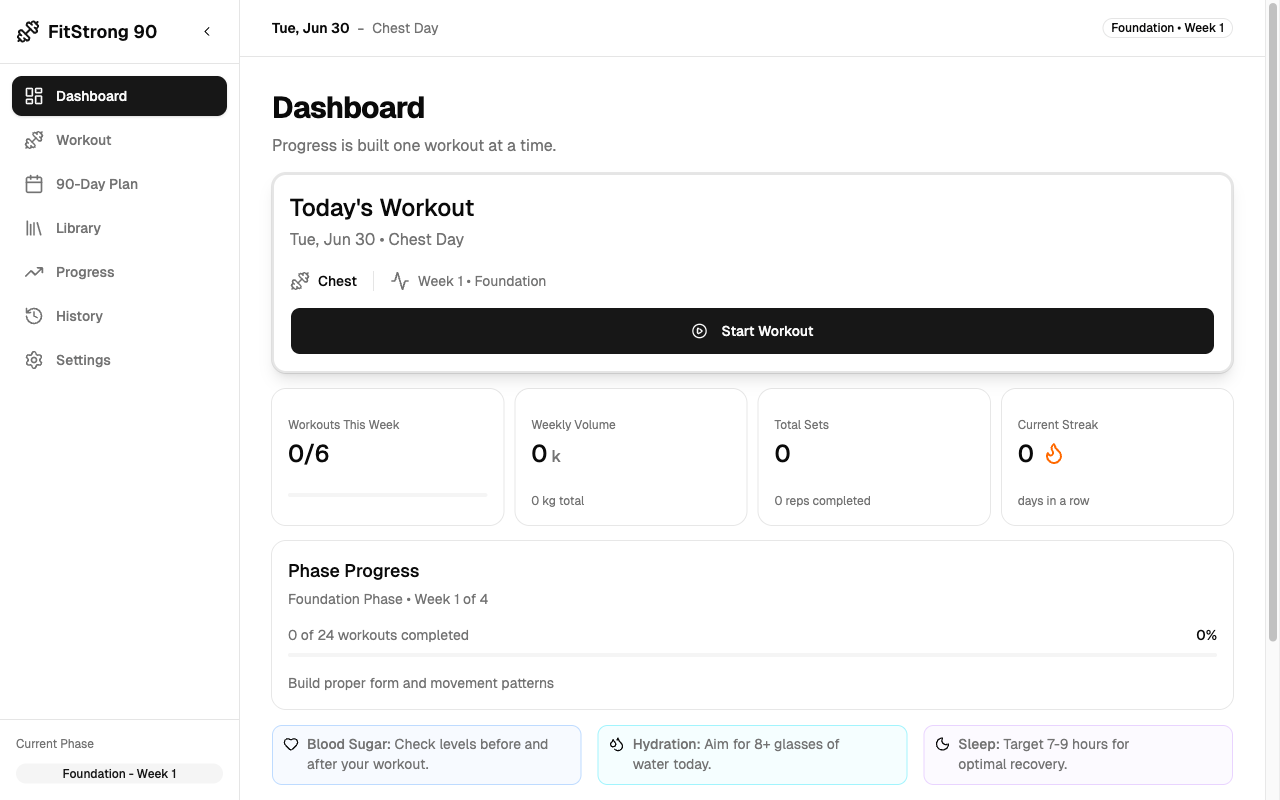This screenshot has height=800, width=1280.
Task: Click the droplet icon in Hydration tip
Action: click(x=617, y=745)
